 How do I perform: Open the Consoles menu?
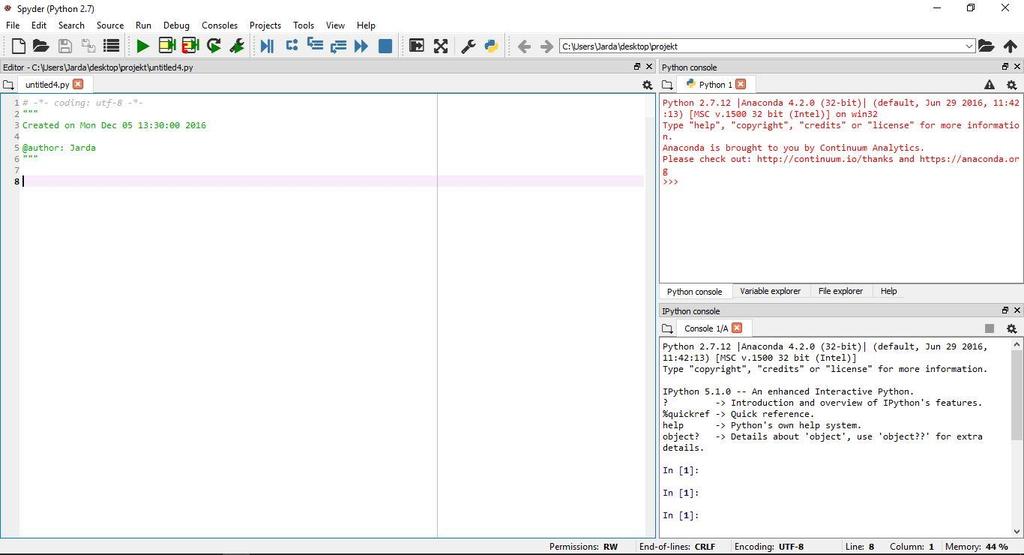click(x=219, y=25)
